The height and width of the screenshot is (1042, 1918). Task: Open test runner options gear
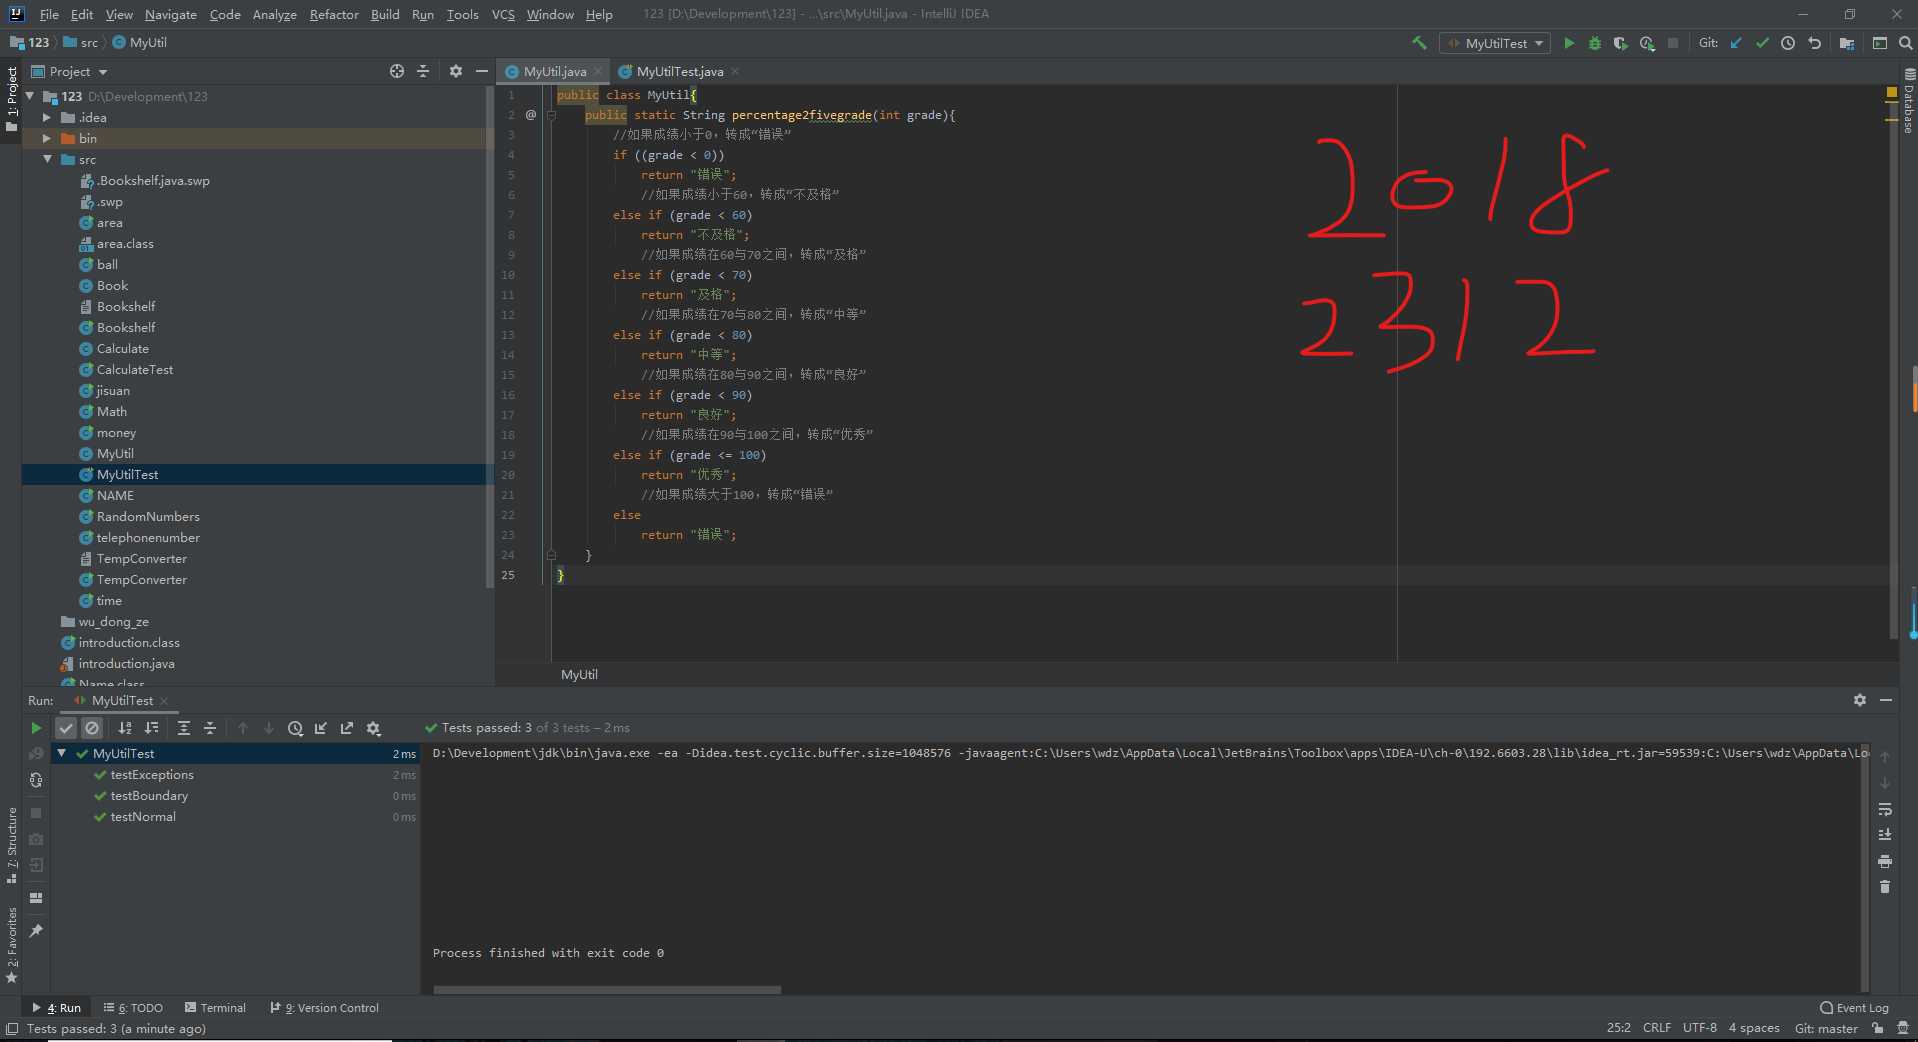(373, 728)
